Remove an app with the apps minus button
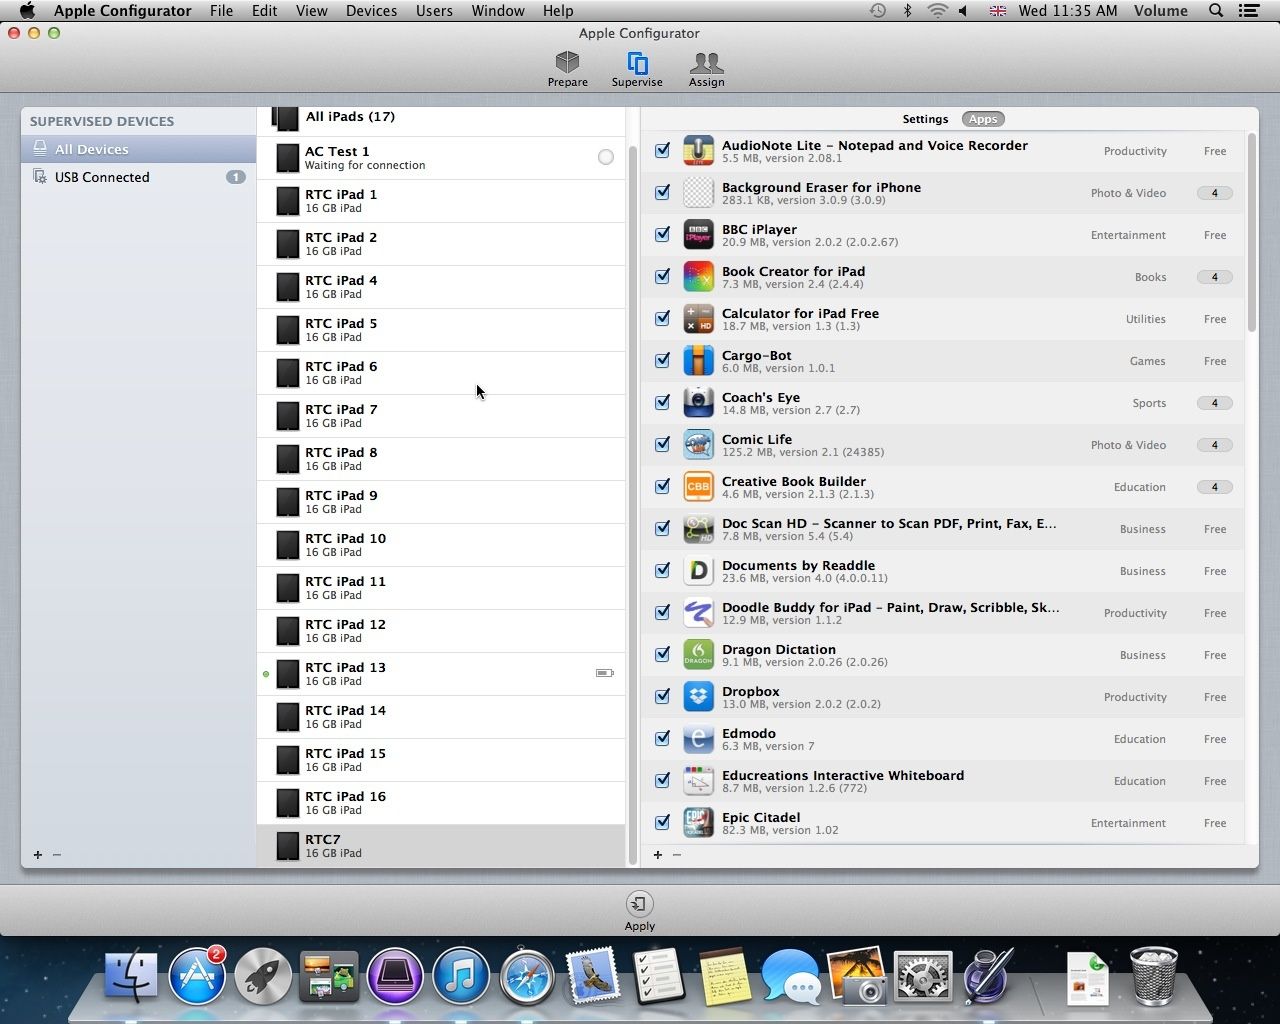 (x=677, y=854)
